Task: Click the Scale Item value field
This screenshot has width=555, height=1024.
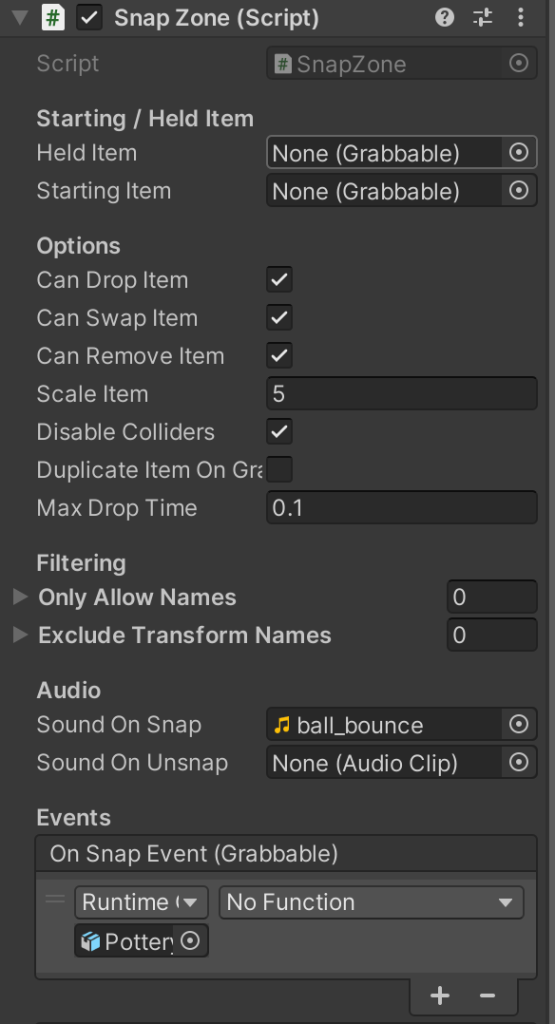Action: click(402, 394)
